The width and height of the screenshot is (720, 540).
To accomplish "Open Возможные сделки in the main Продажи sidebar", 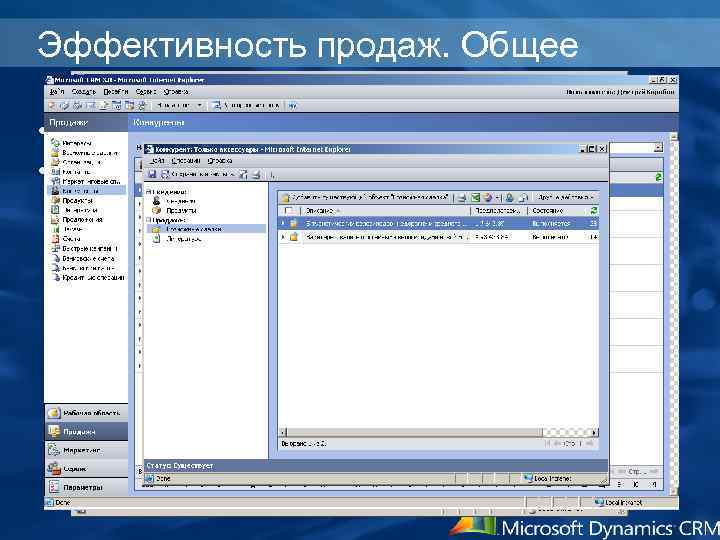I will tap(84, 152).
